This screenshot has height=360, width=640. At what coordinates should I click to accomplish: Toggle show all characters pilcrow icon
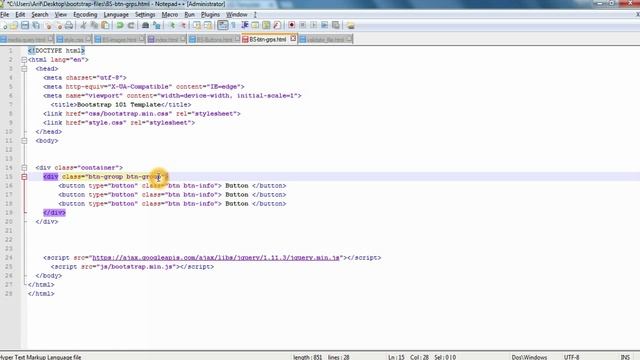234,25
